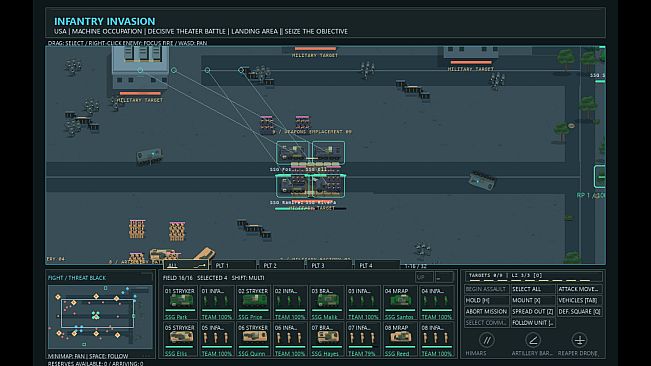Select the 07 BRA vehicle SSG Hayes card

pos(326,339)
